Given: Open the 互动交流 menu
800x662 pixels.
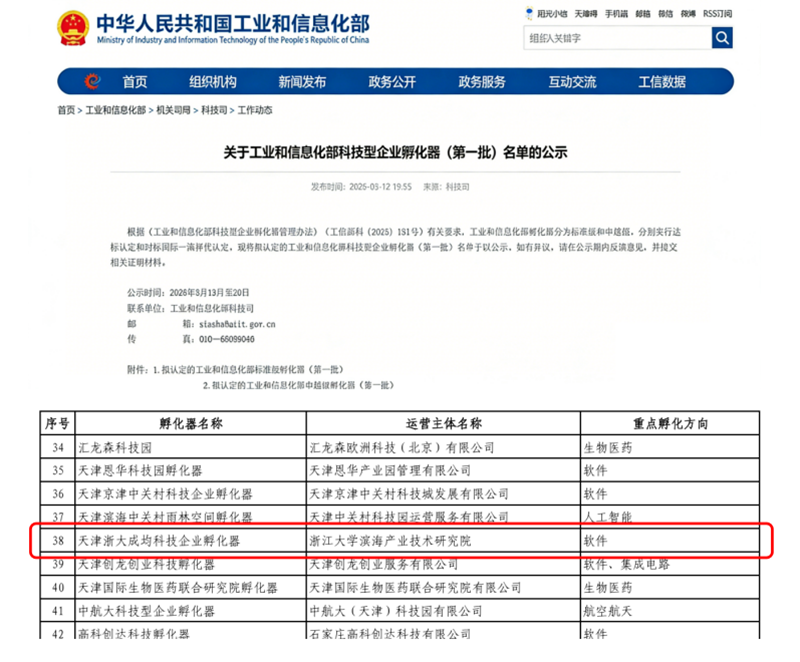Looking at the screenshot, I should coord(572,81).
